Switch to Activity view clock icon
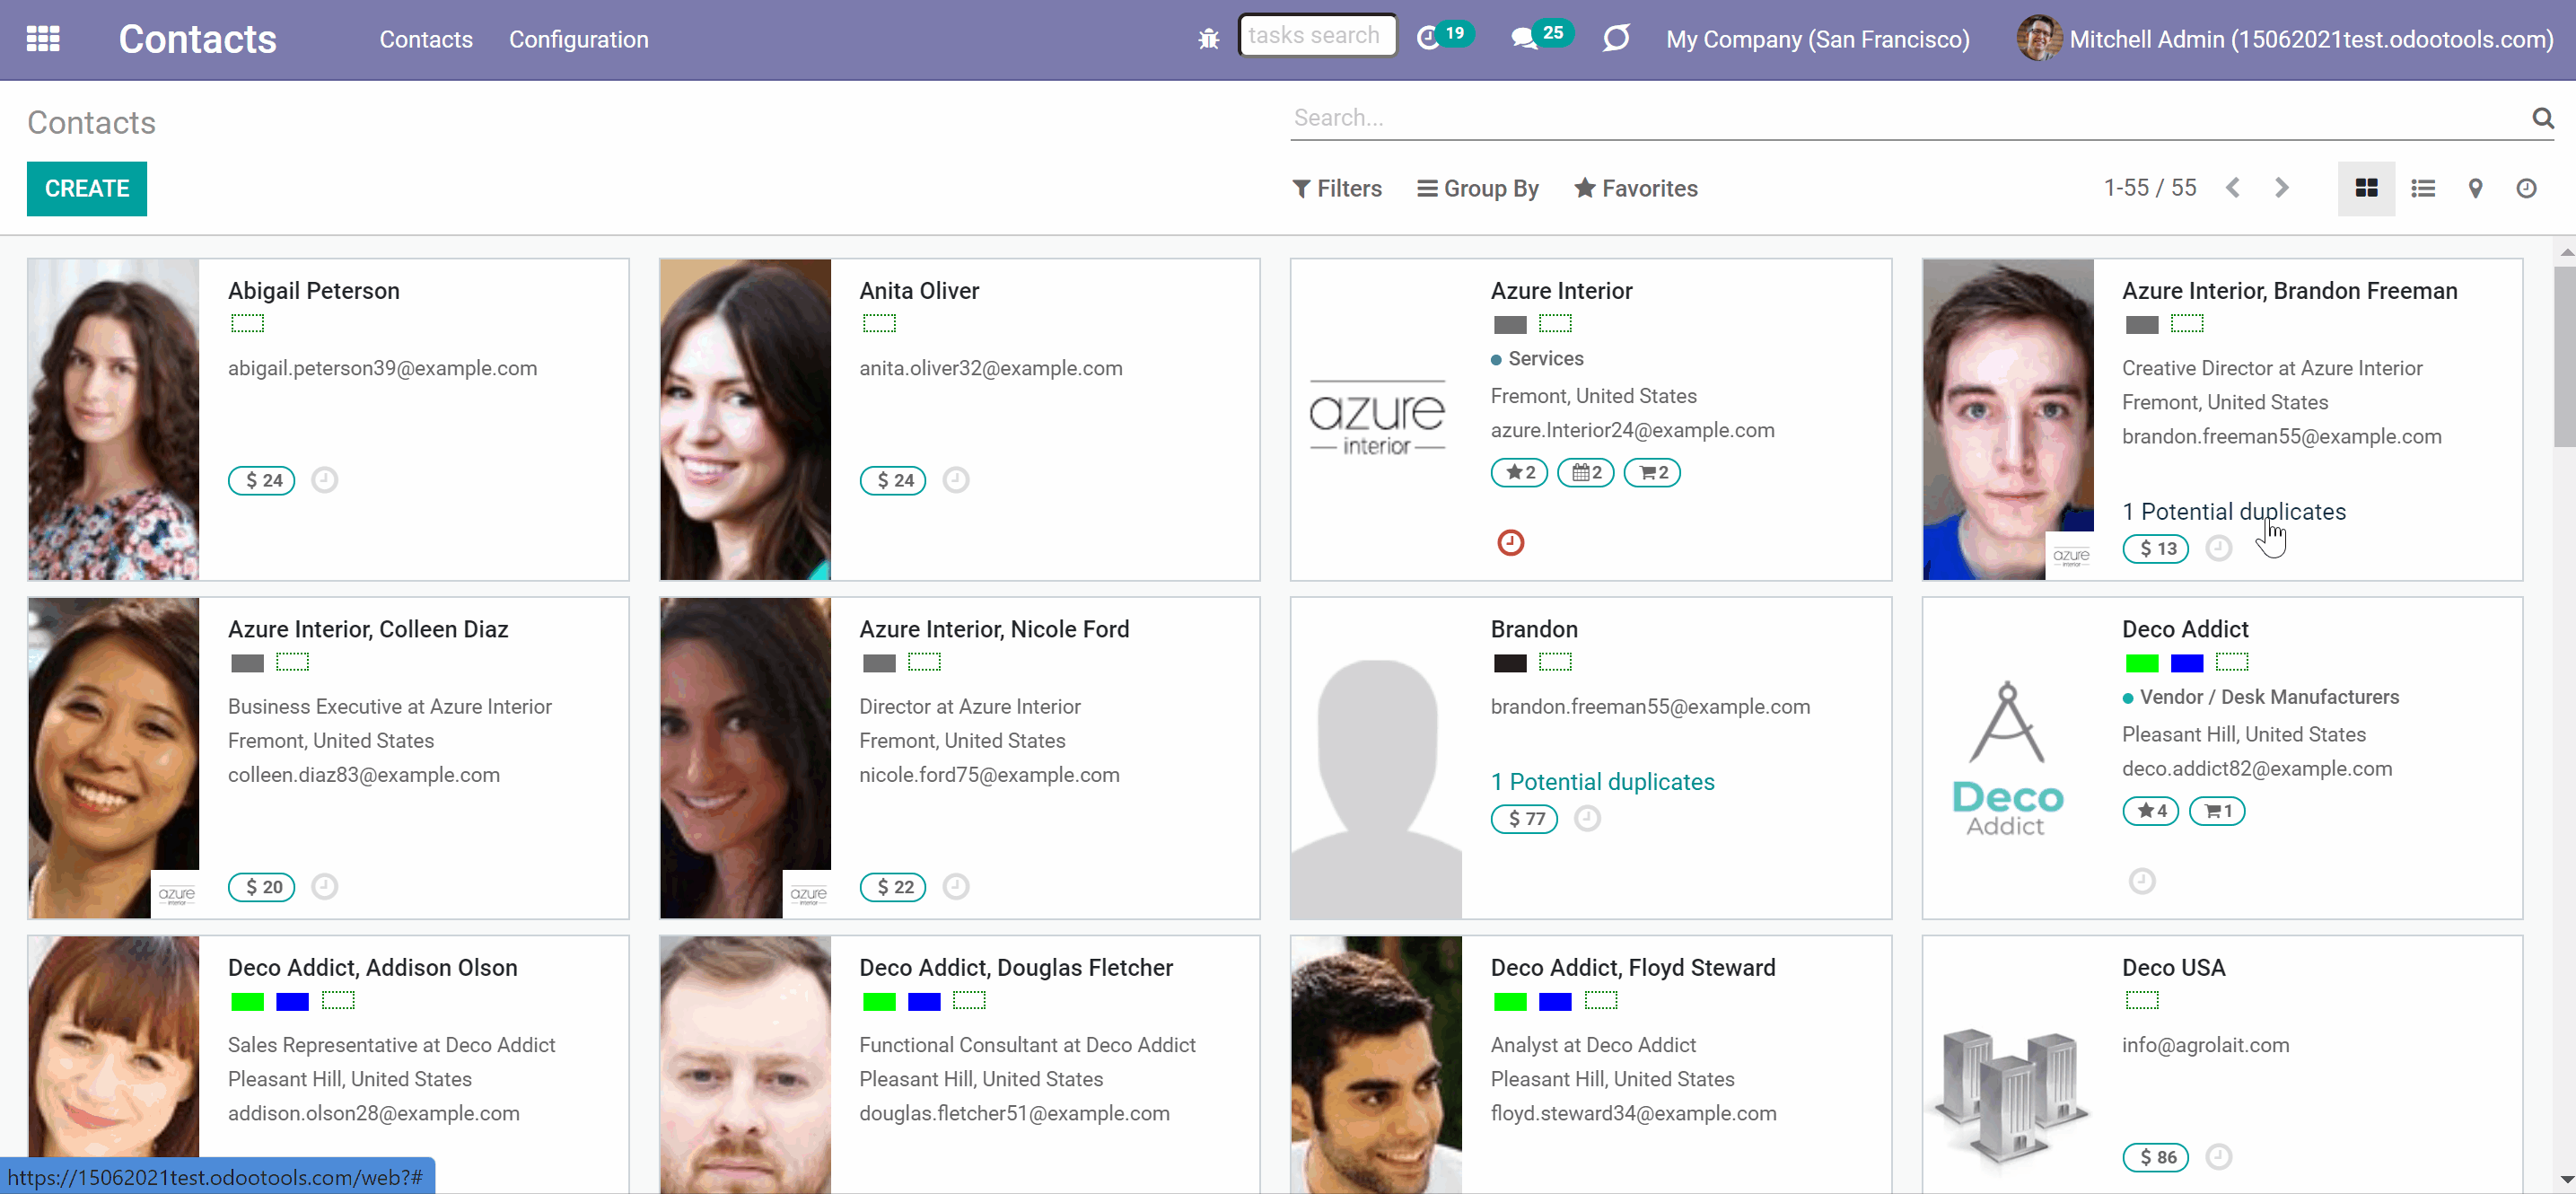The width and height of the screenshot is (2576, 1194). point(2526,188)
